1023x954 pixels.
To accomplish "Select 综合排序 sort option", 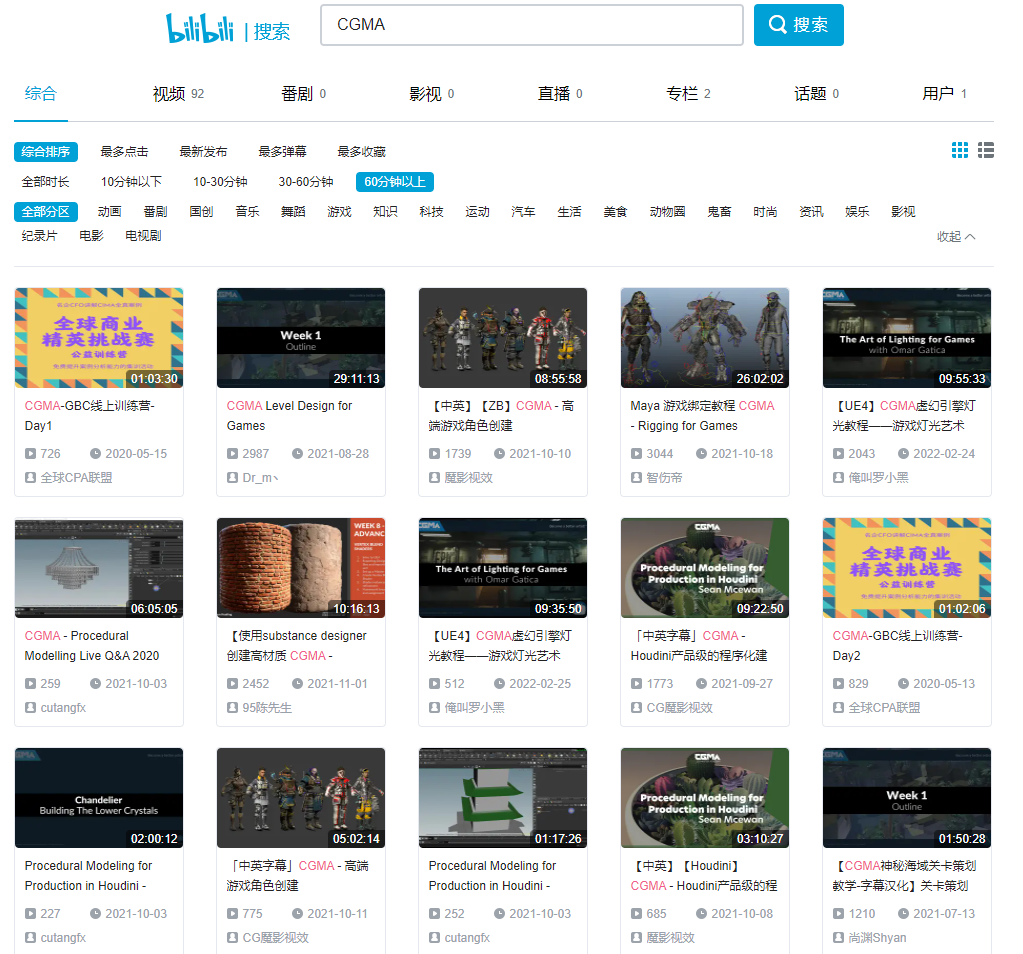I will (46, 151).
